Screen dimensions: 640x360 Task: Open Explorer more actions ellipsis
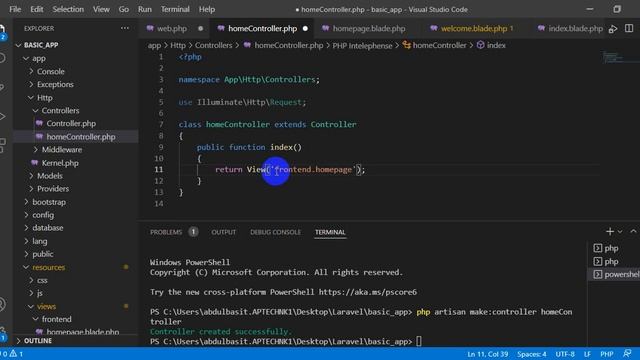point(125,28)
